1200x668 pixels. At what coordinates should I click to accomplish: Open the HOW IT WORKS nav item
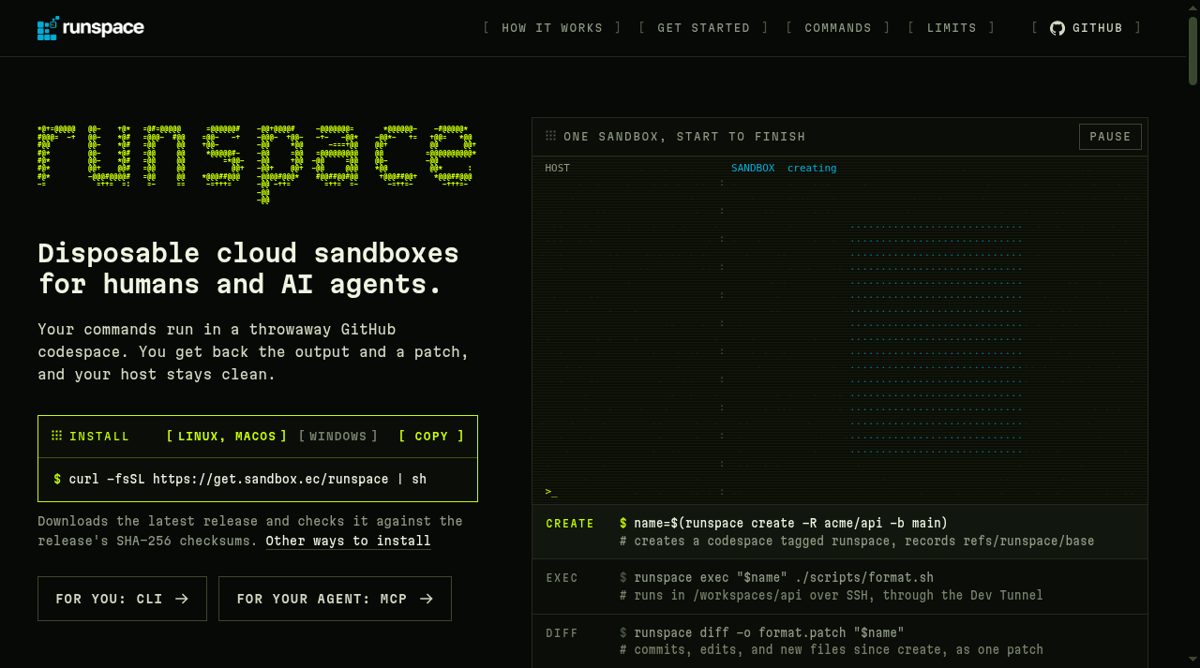(552, 28)
